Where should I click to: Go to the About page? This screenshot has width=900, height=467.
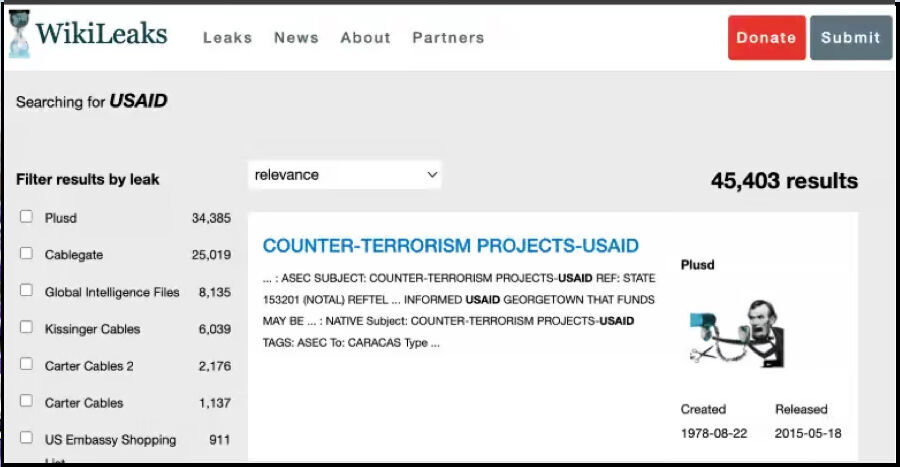[365, 38]
